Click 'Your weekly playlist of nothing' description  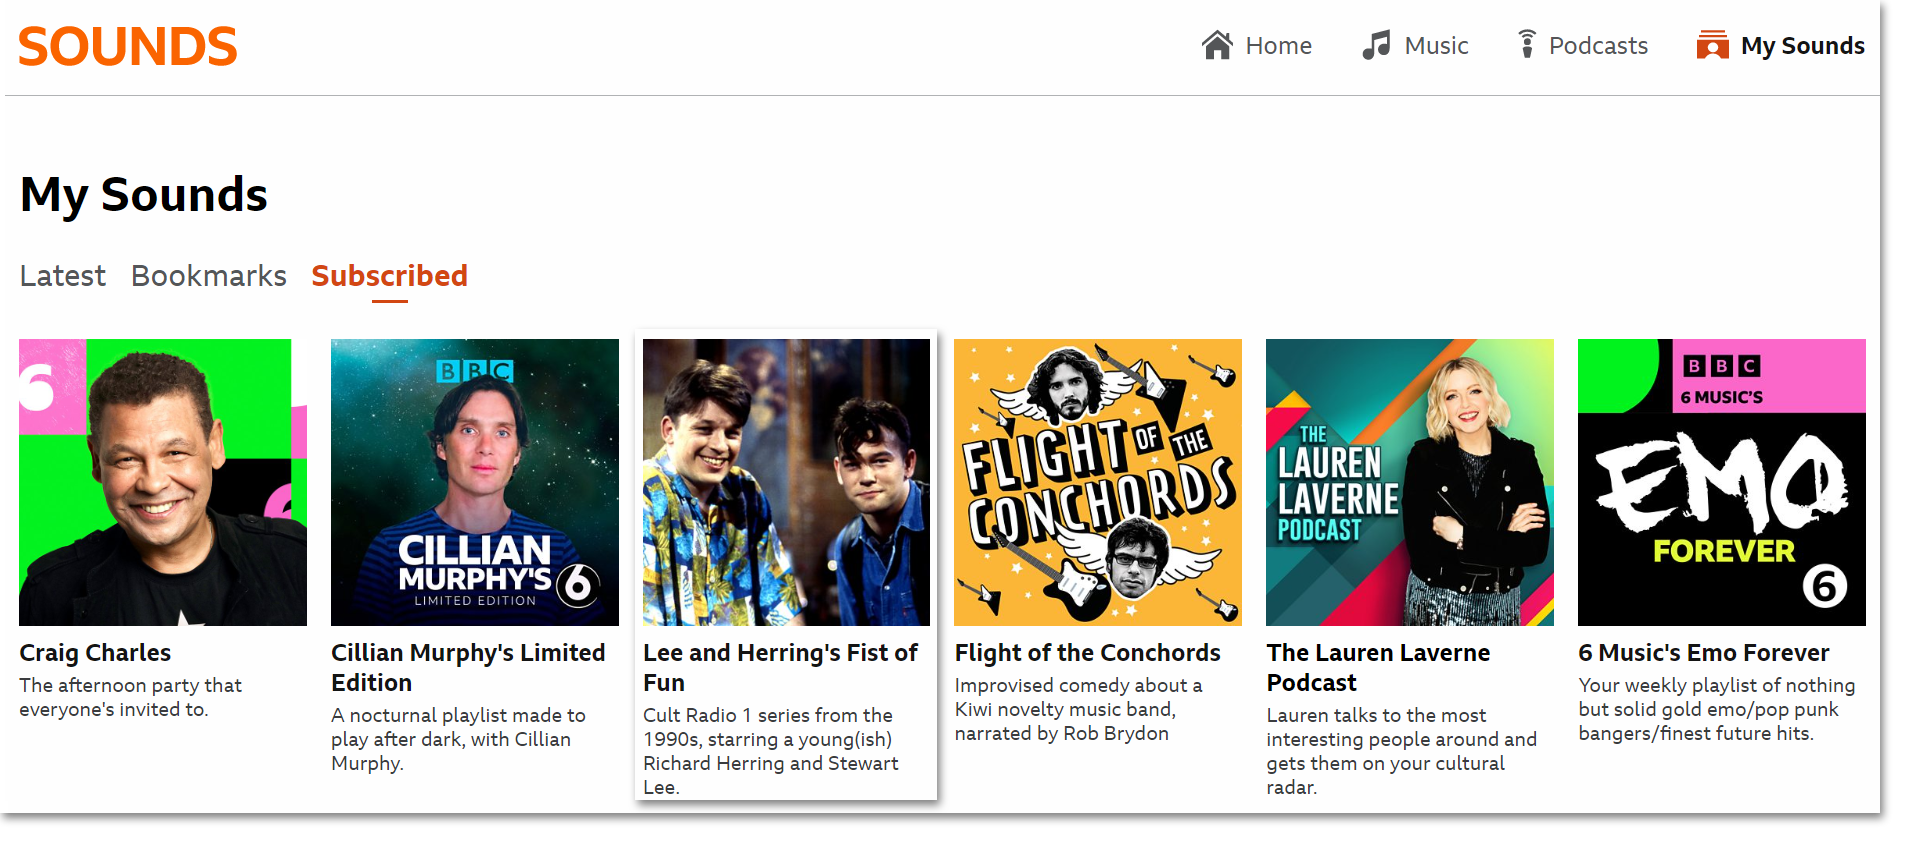tap(1716, 709)
